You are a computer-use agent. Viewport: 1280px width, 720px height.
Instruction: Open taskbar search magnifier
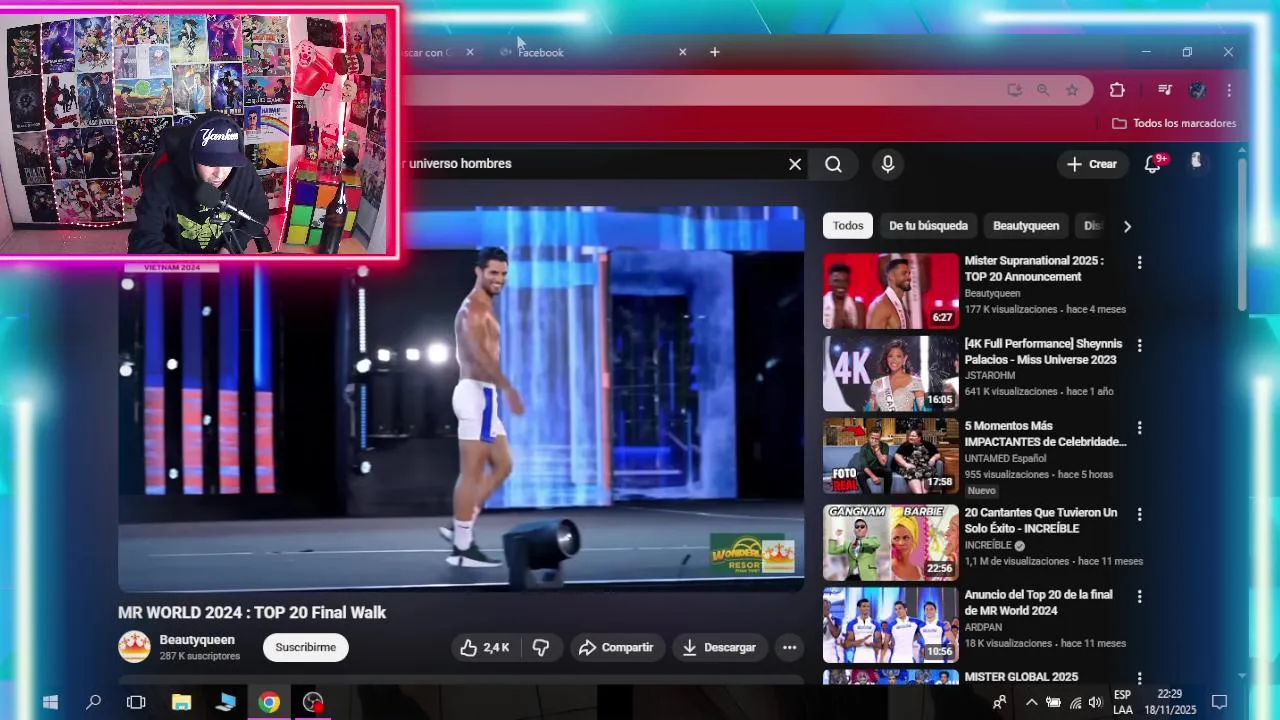coord(93,702)
